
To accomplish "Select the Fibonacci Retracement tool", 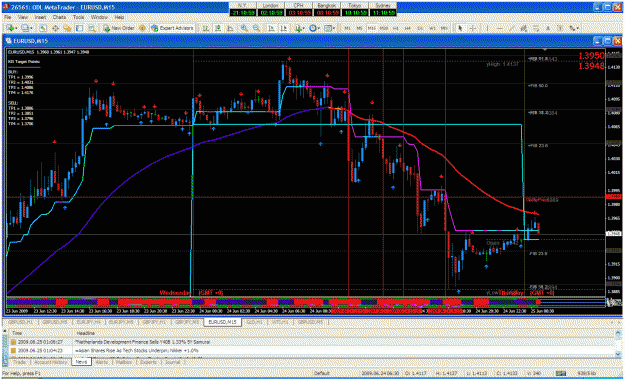I will [x=536, y=28].
